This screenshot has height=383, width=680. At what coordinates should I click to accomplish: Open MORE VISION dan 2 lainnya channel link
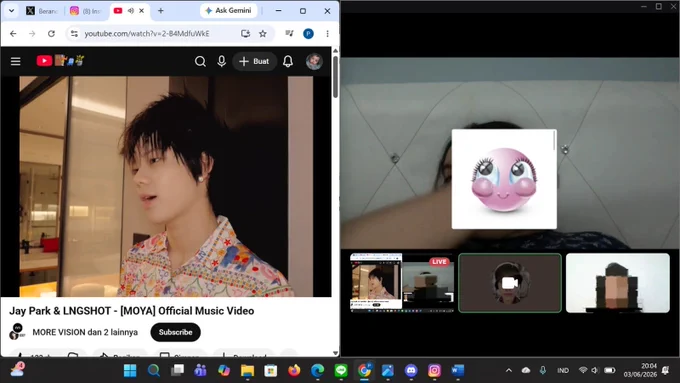[85, 332]
